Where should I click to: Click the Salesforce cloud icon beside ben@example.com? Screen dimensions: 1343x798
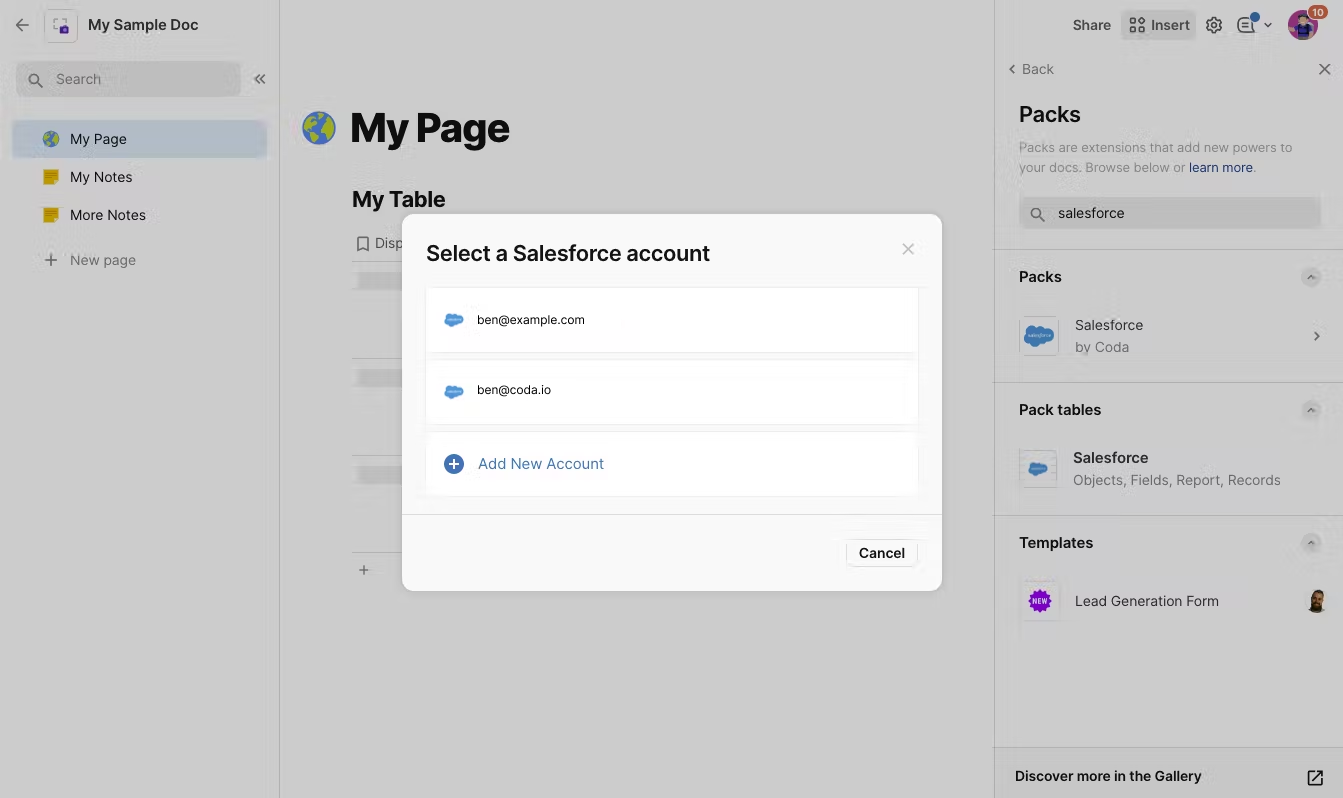454,319
